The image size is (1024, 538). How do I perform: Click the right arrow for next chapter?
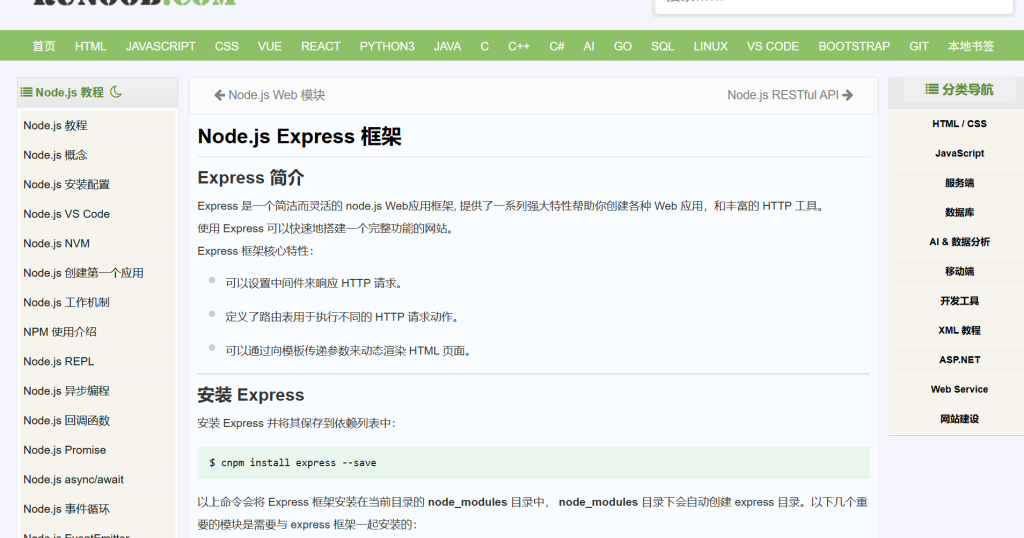(x=848, y=95)
